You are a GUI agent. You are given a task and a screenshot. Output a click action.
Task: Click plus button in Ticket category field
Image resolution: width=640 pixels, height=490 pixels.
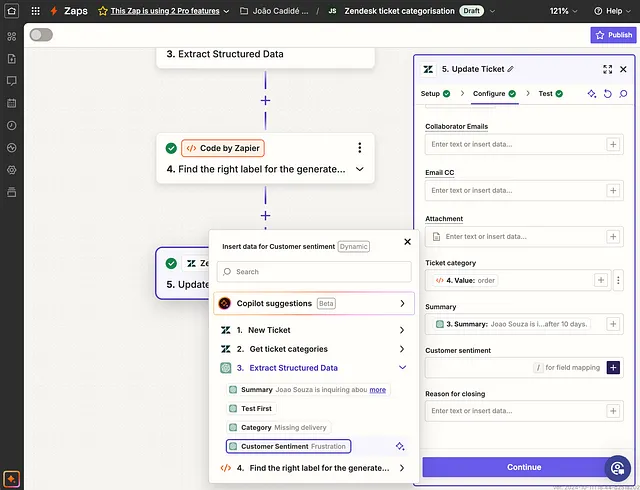601,280
